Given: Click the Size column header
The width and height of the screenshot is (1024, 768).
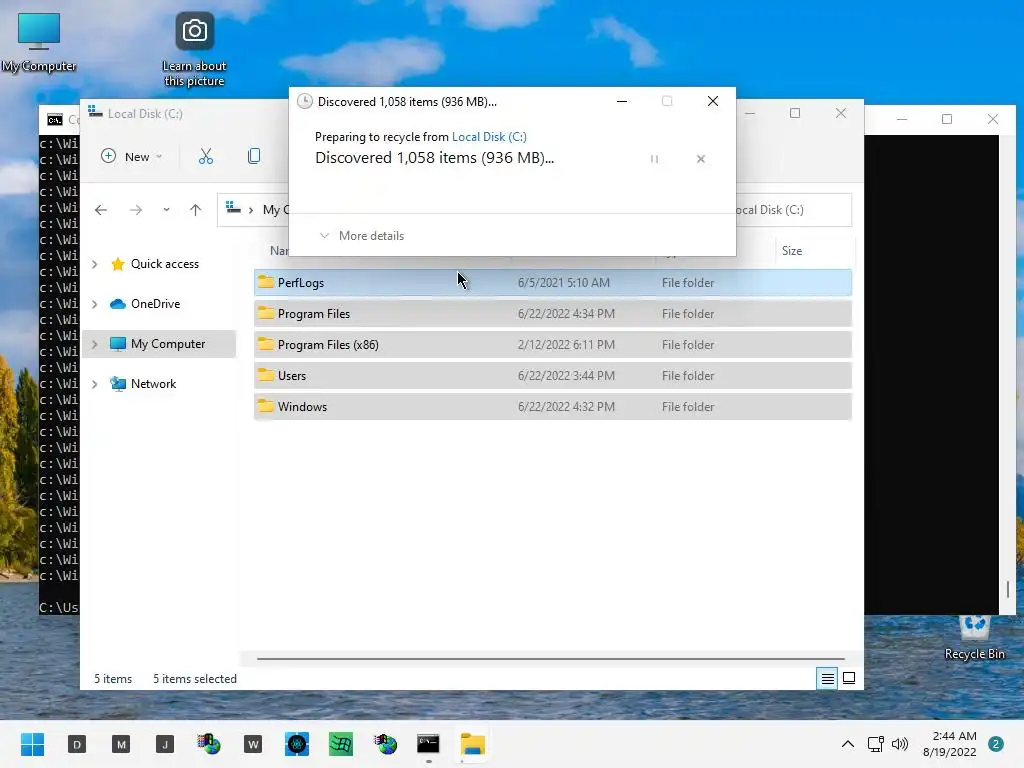Looking at the screenshot, I should 814,251.
